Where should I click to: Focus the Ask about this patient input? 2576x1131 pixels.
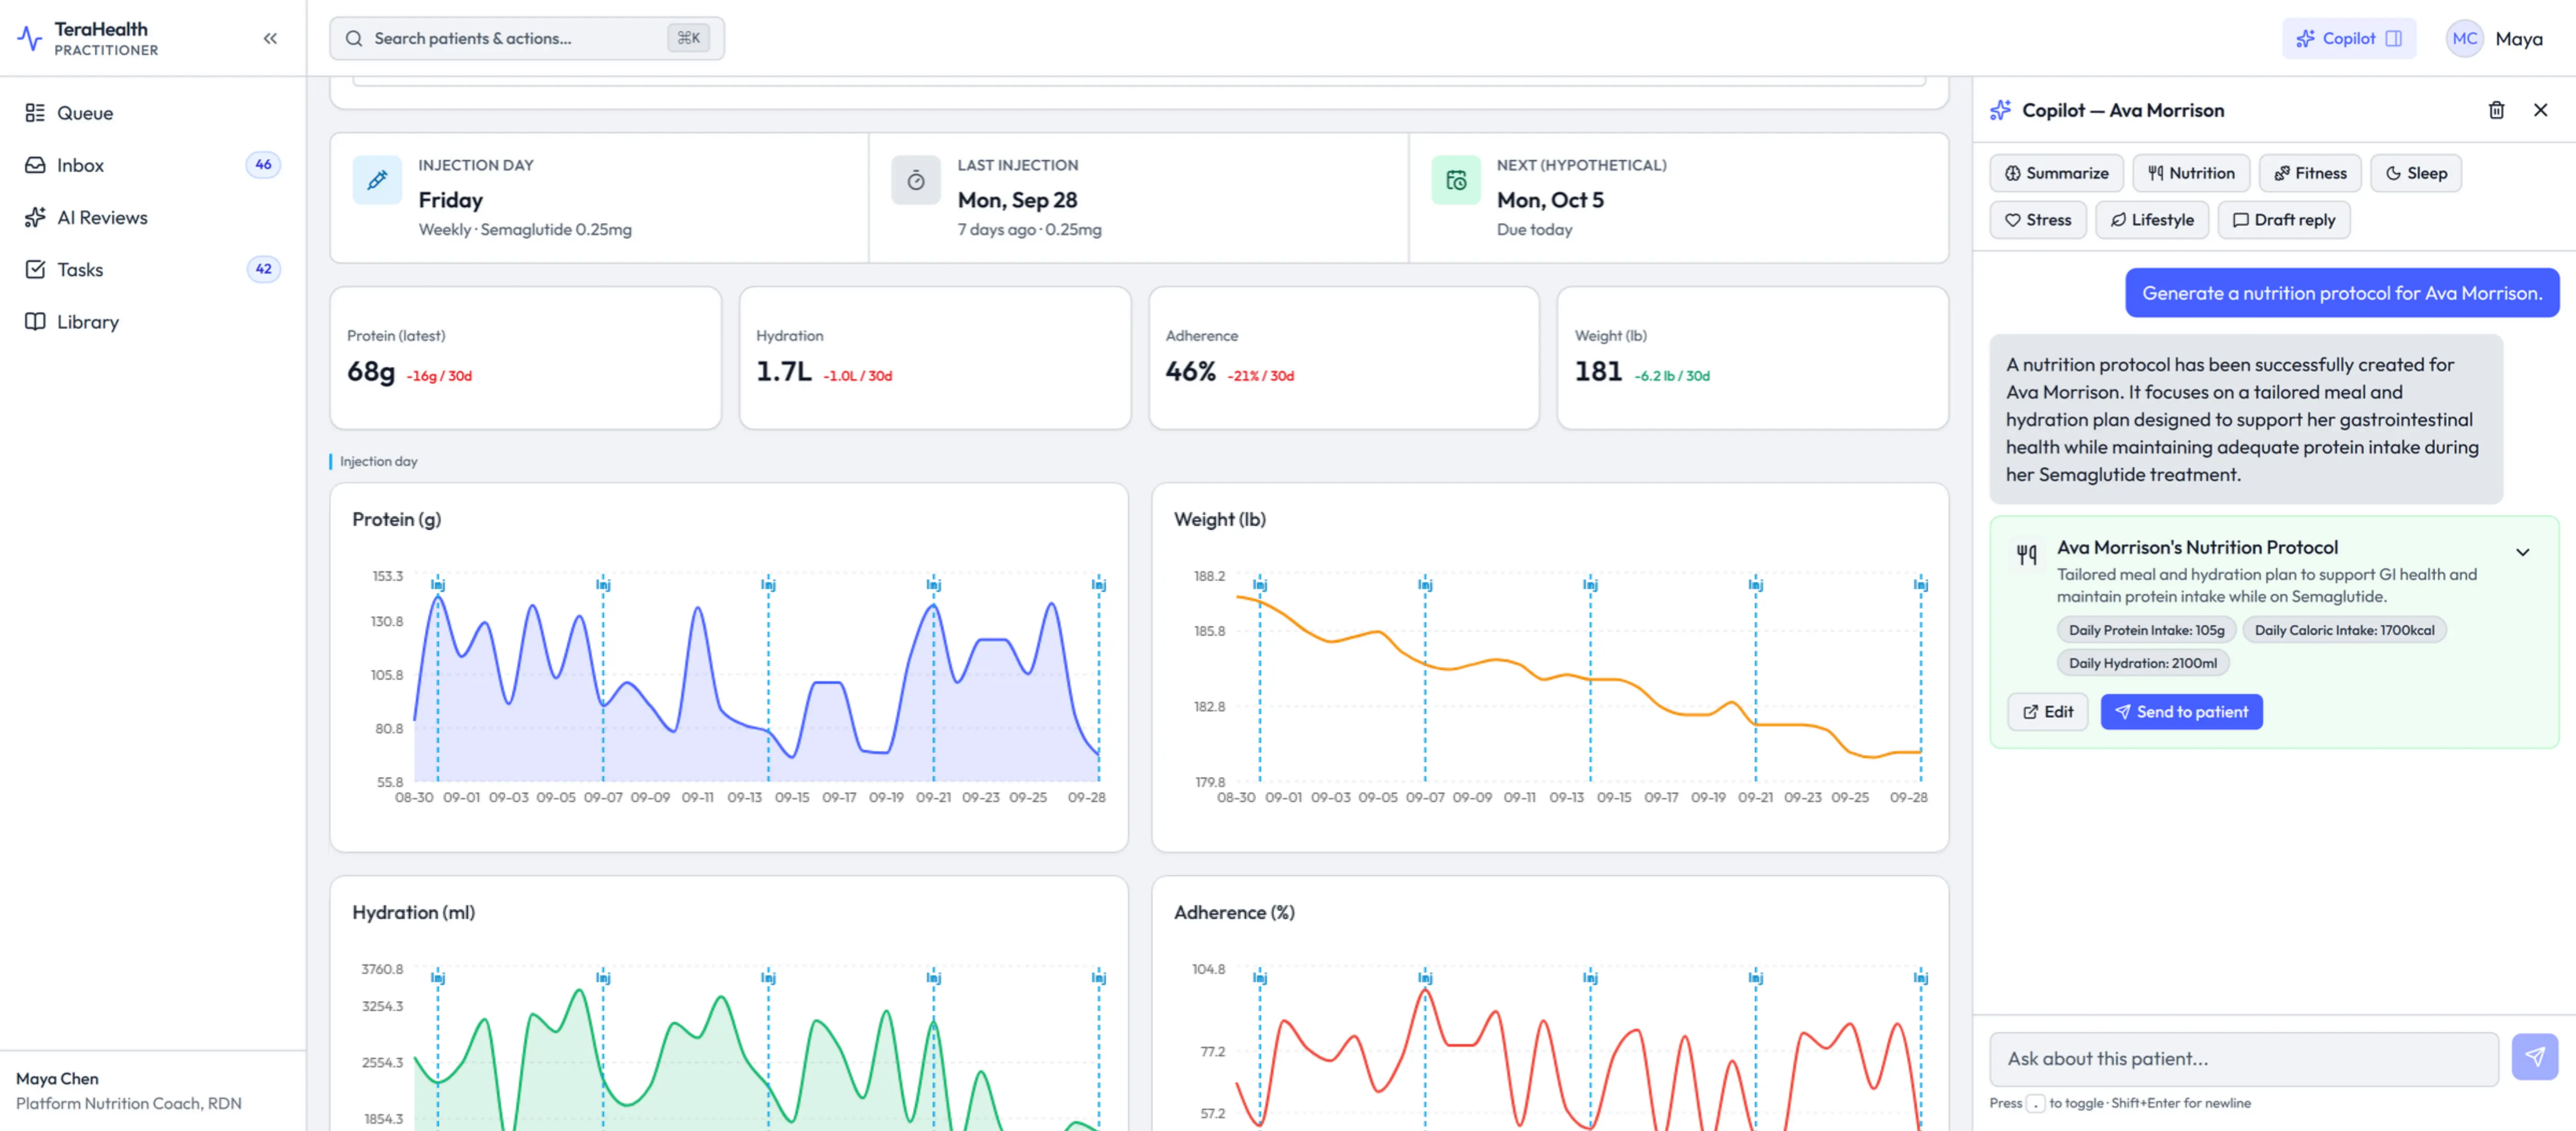(x=2243, y=1058)
